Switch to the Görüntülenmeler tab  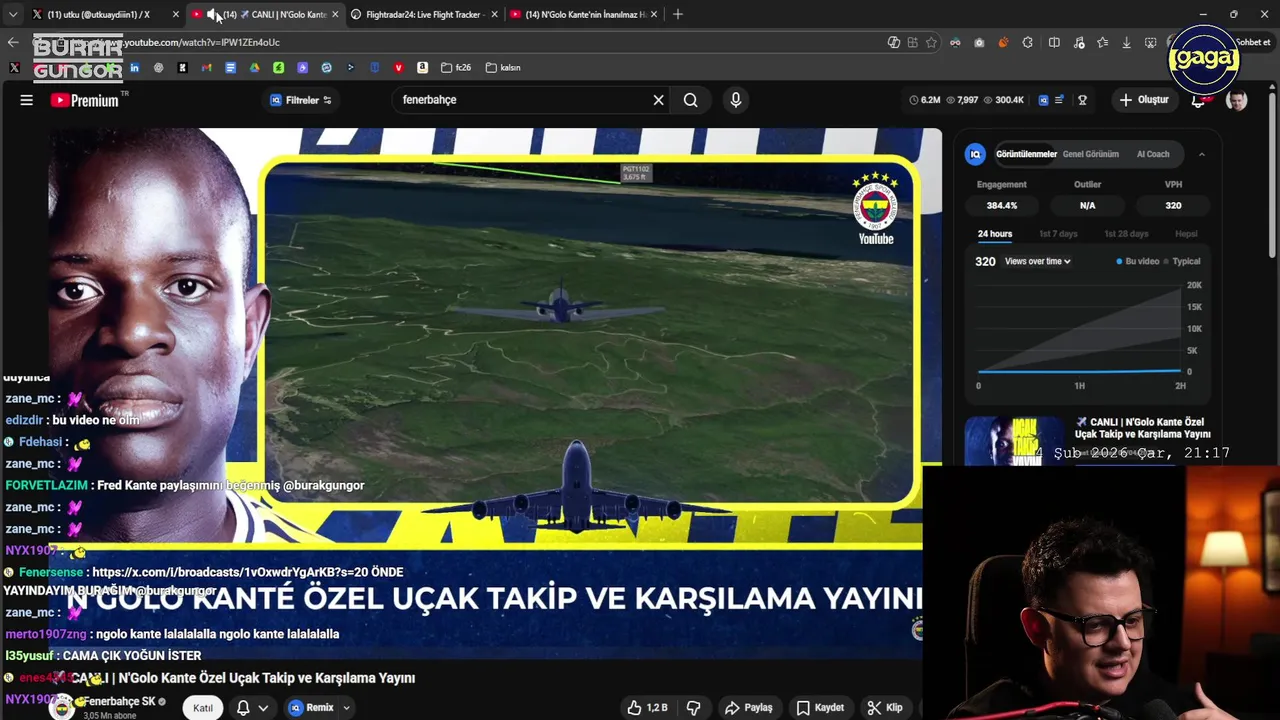point(1026,154)
